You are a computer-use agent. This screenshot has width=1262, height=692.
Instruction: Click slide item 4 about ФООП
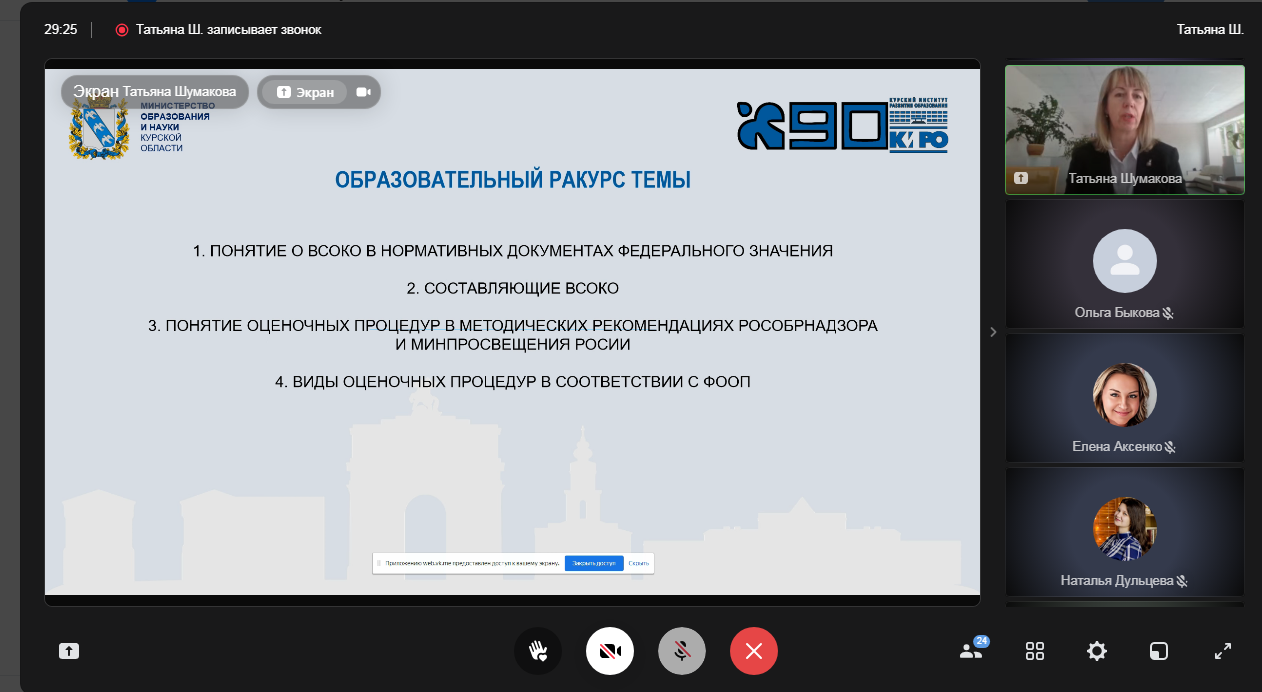(x=513, y=382)
